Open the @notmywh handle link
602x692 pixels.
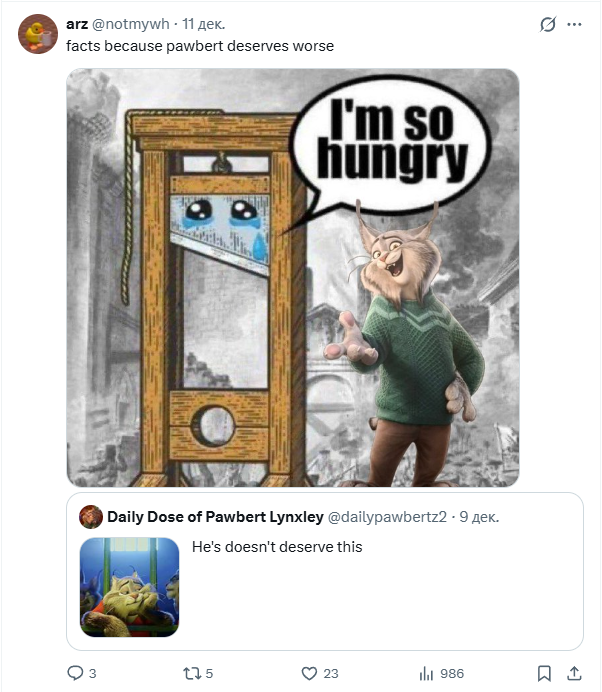(131, 25)
